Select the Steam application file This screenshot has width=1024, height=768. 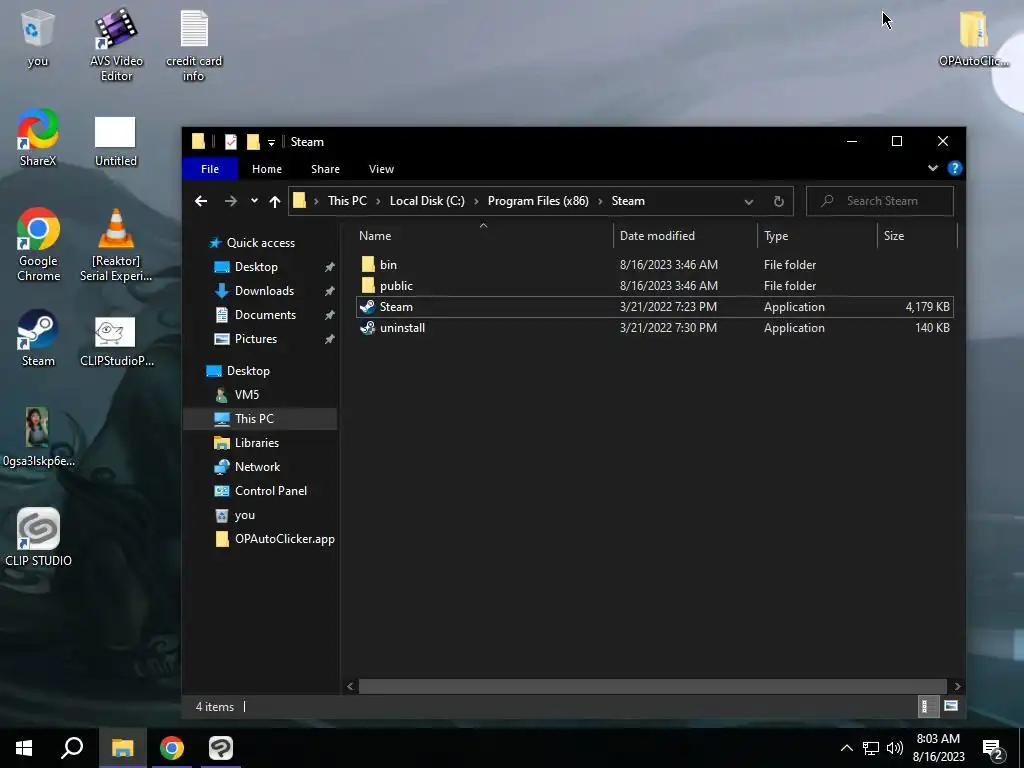654,307
